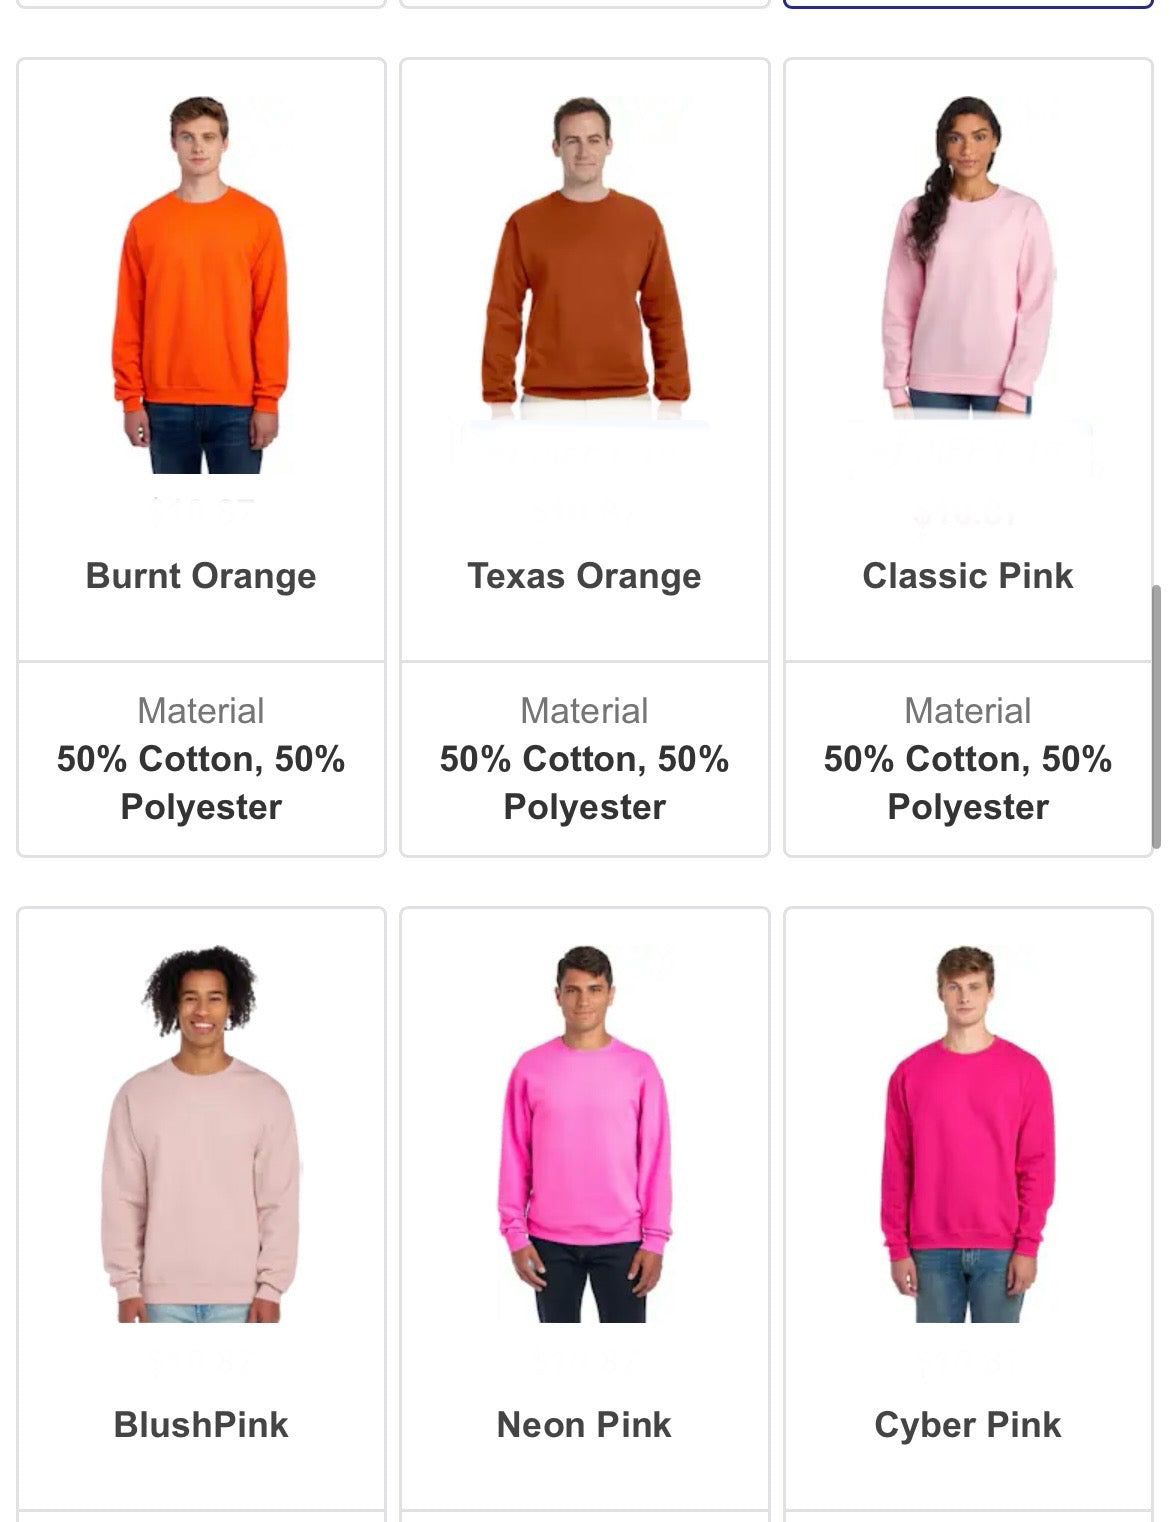Click the highlighted card at top right
The image size is (1170, 1522).
(968, 4)
